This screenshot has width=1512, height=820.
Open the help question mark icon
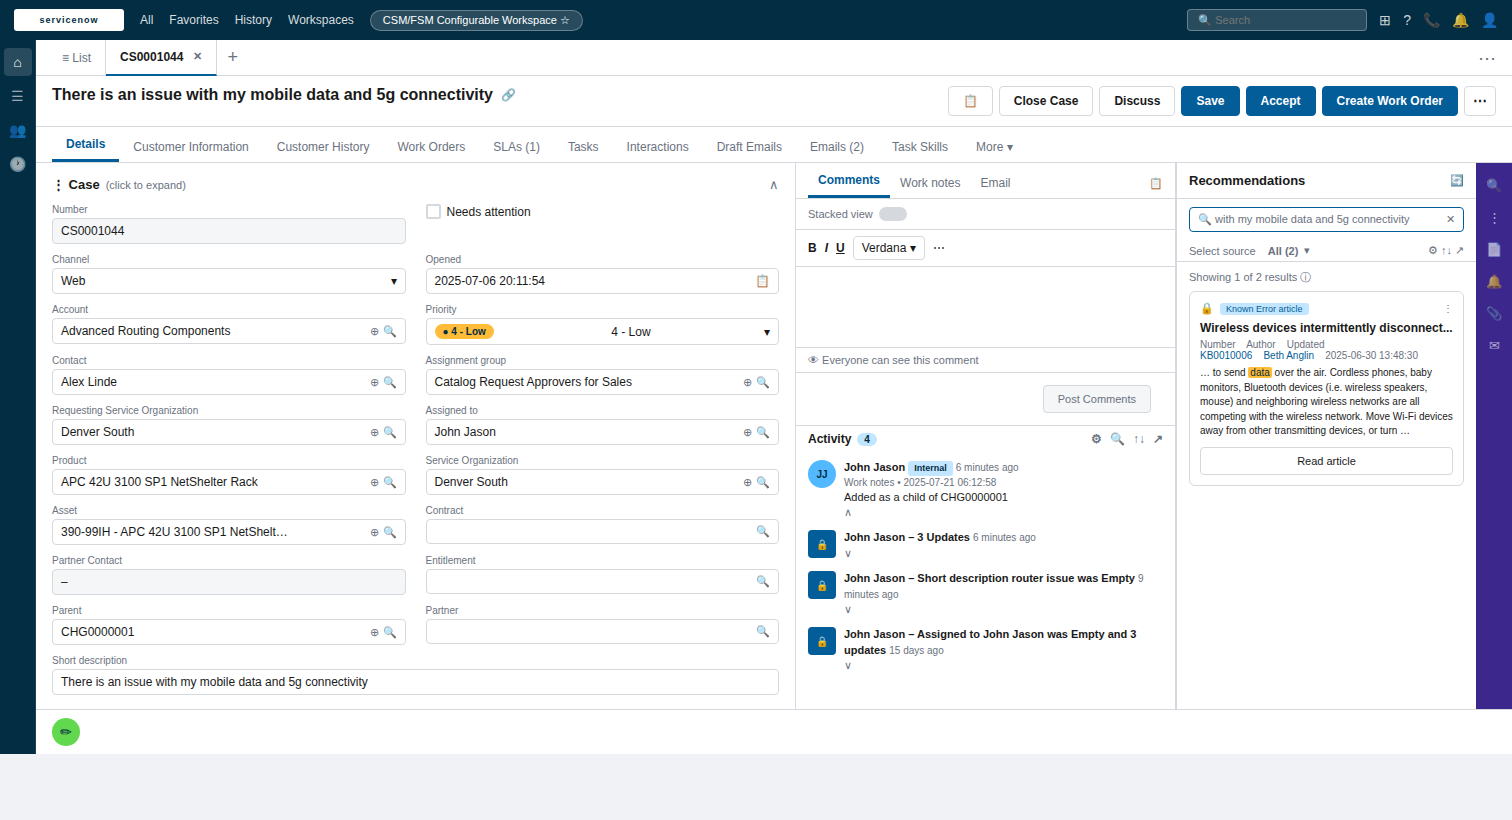pyautogui.click(x=1407, y=20)
